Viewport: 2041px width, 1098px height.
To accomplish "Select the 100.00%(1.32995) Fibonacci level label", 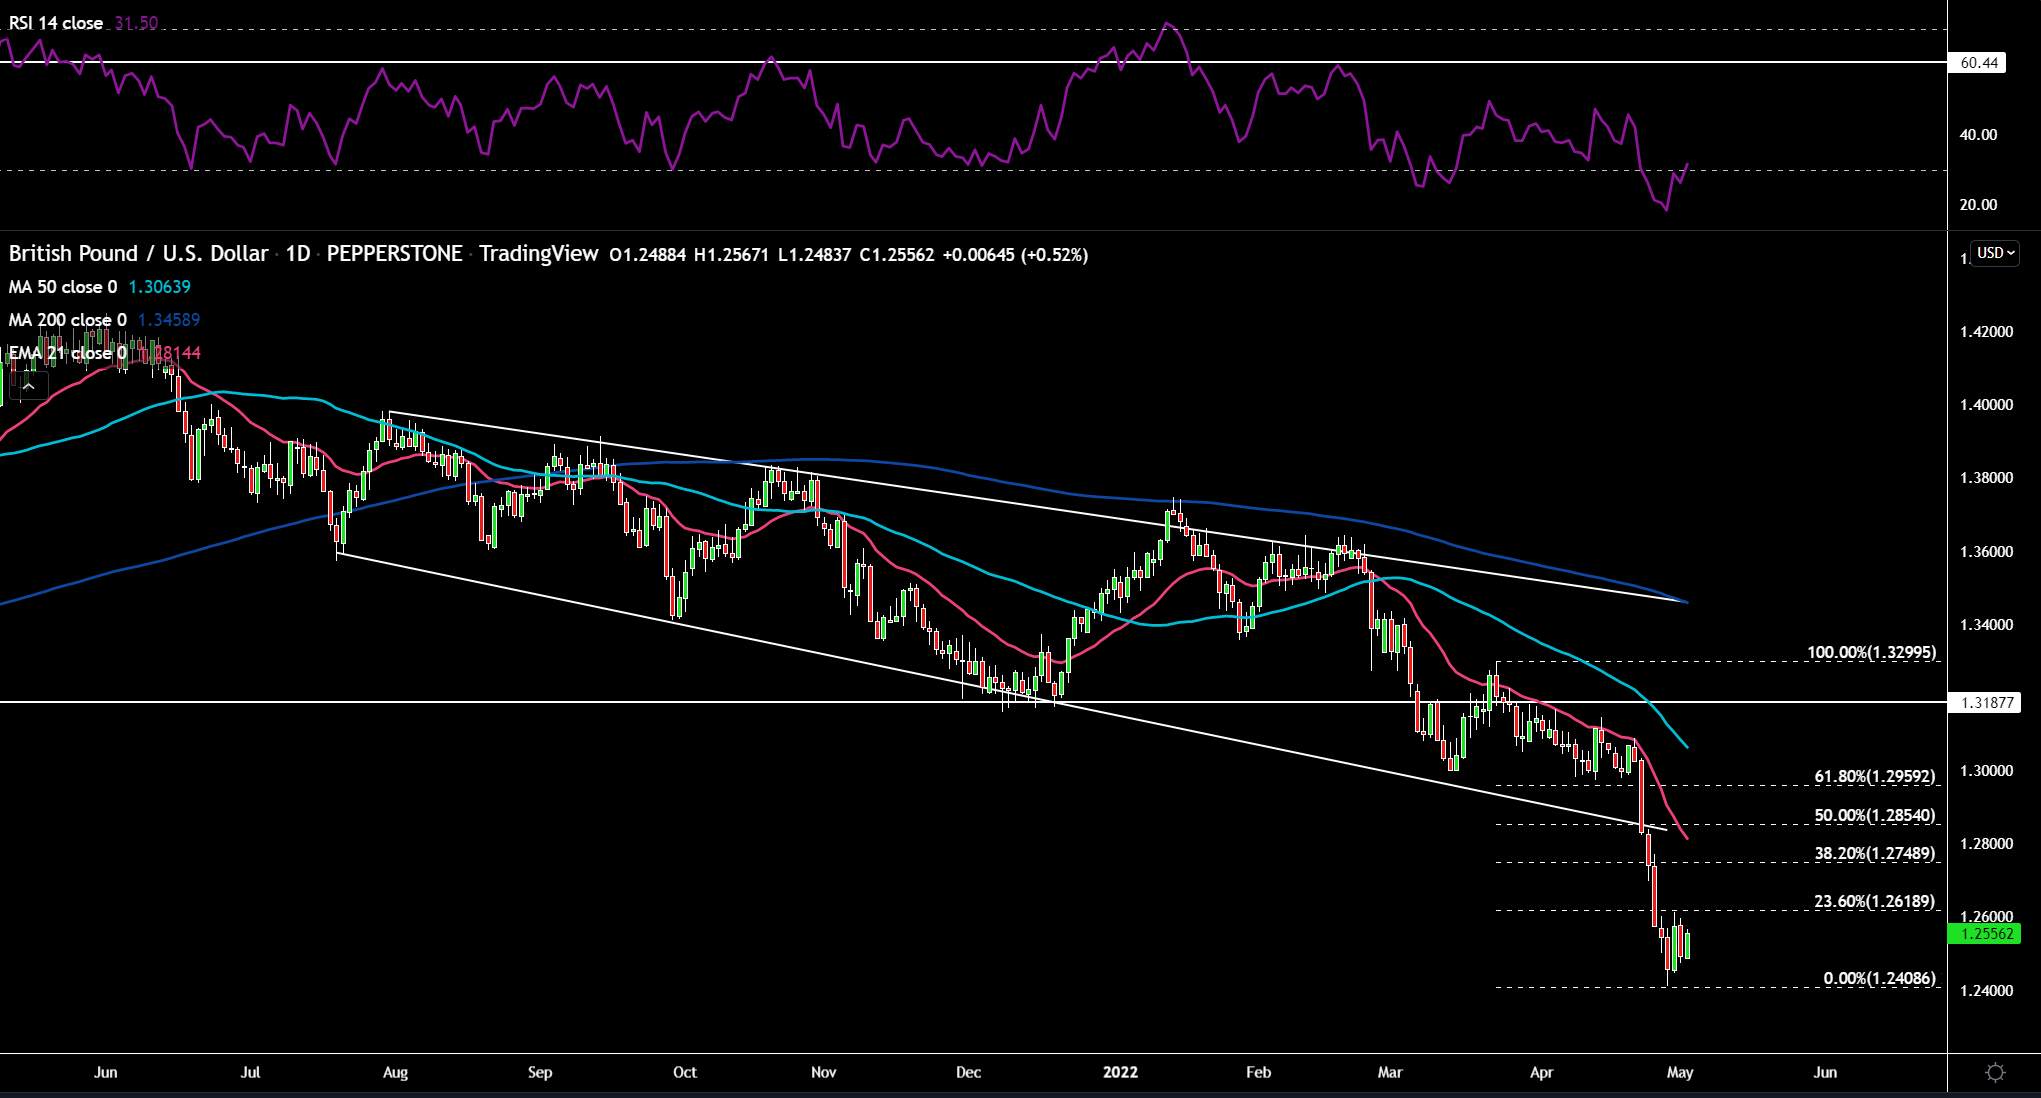I will (x=1871, y=652).
